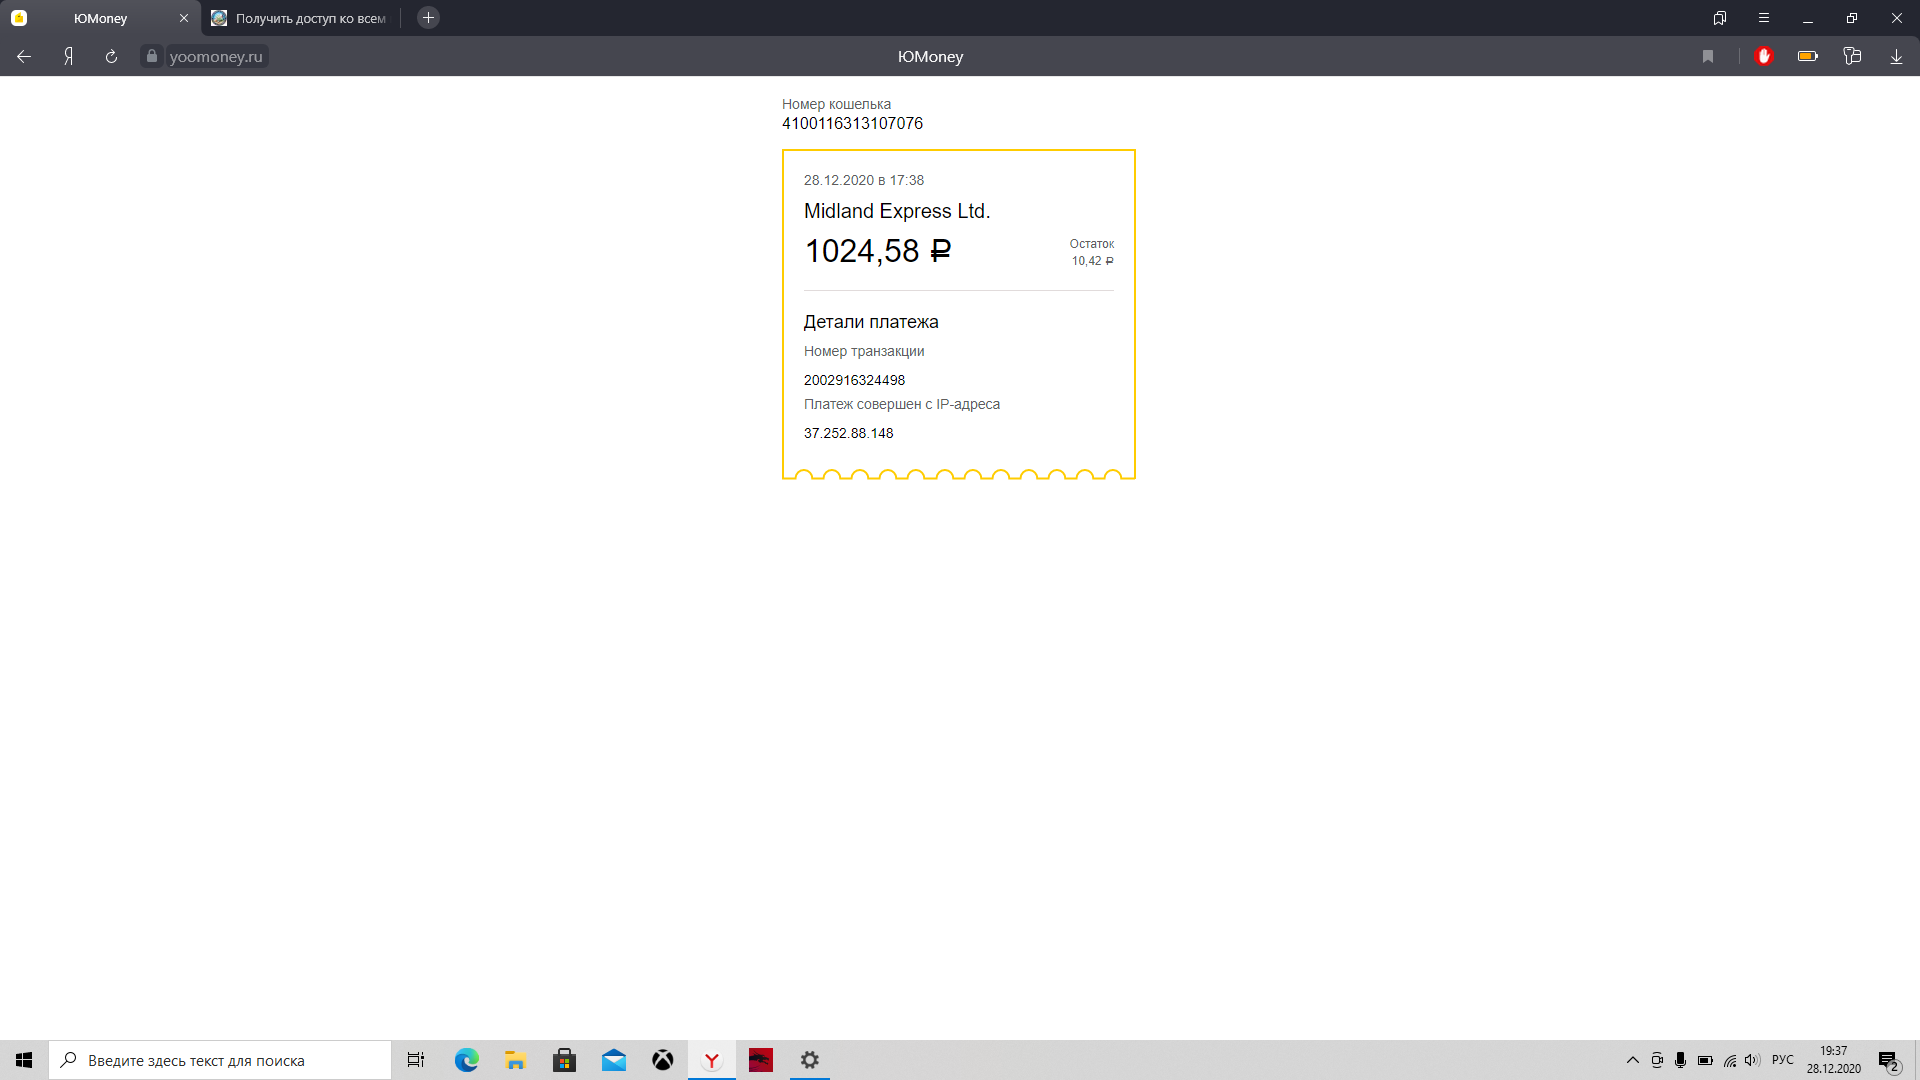
Task: Open the red ad blocker extension
Action: [x=1764, y=57]
